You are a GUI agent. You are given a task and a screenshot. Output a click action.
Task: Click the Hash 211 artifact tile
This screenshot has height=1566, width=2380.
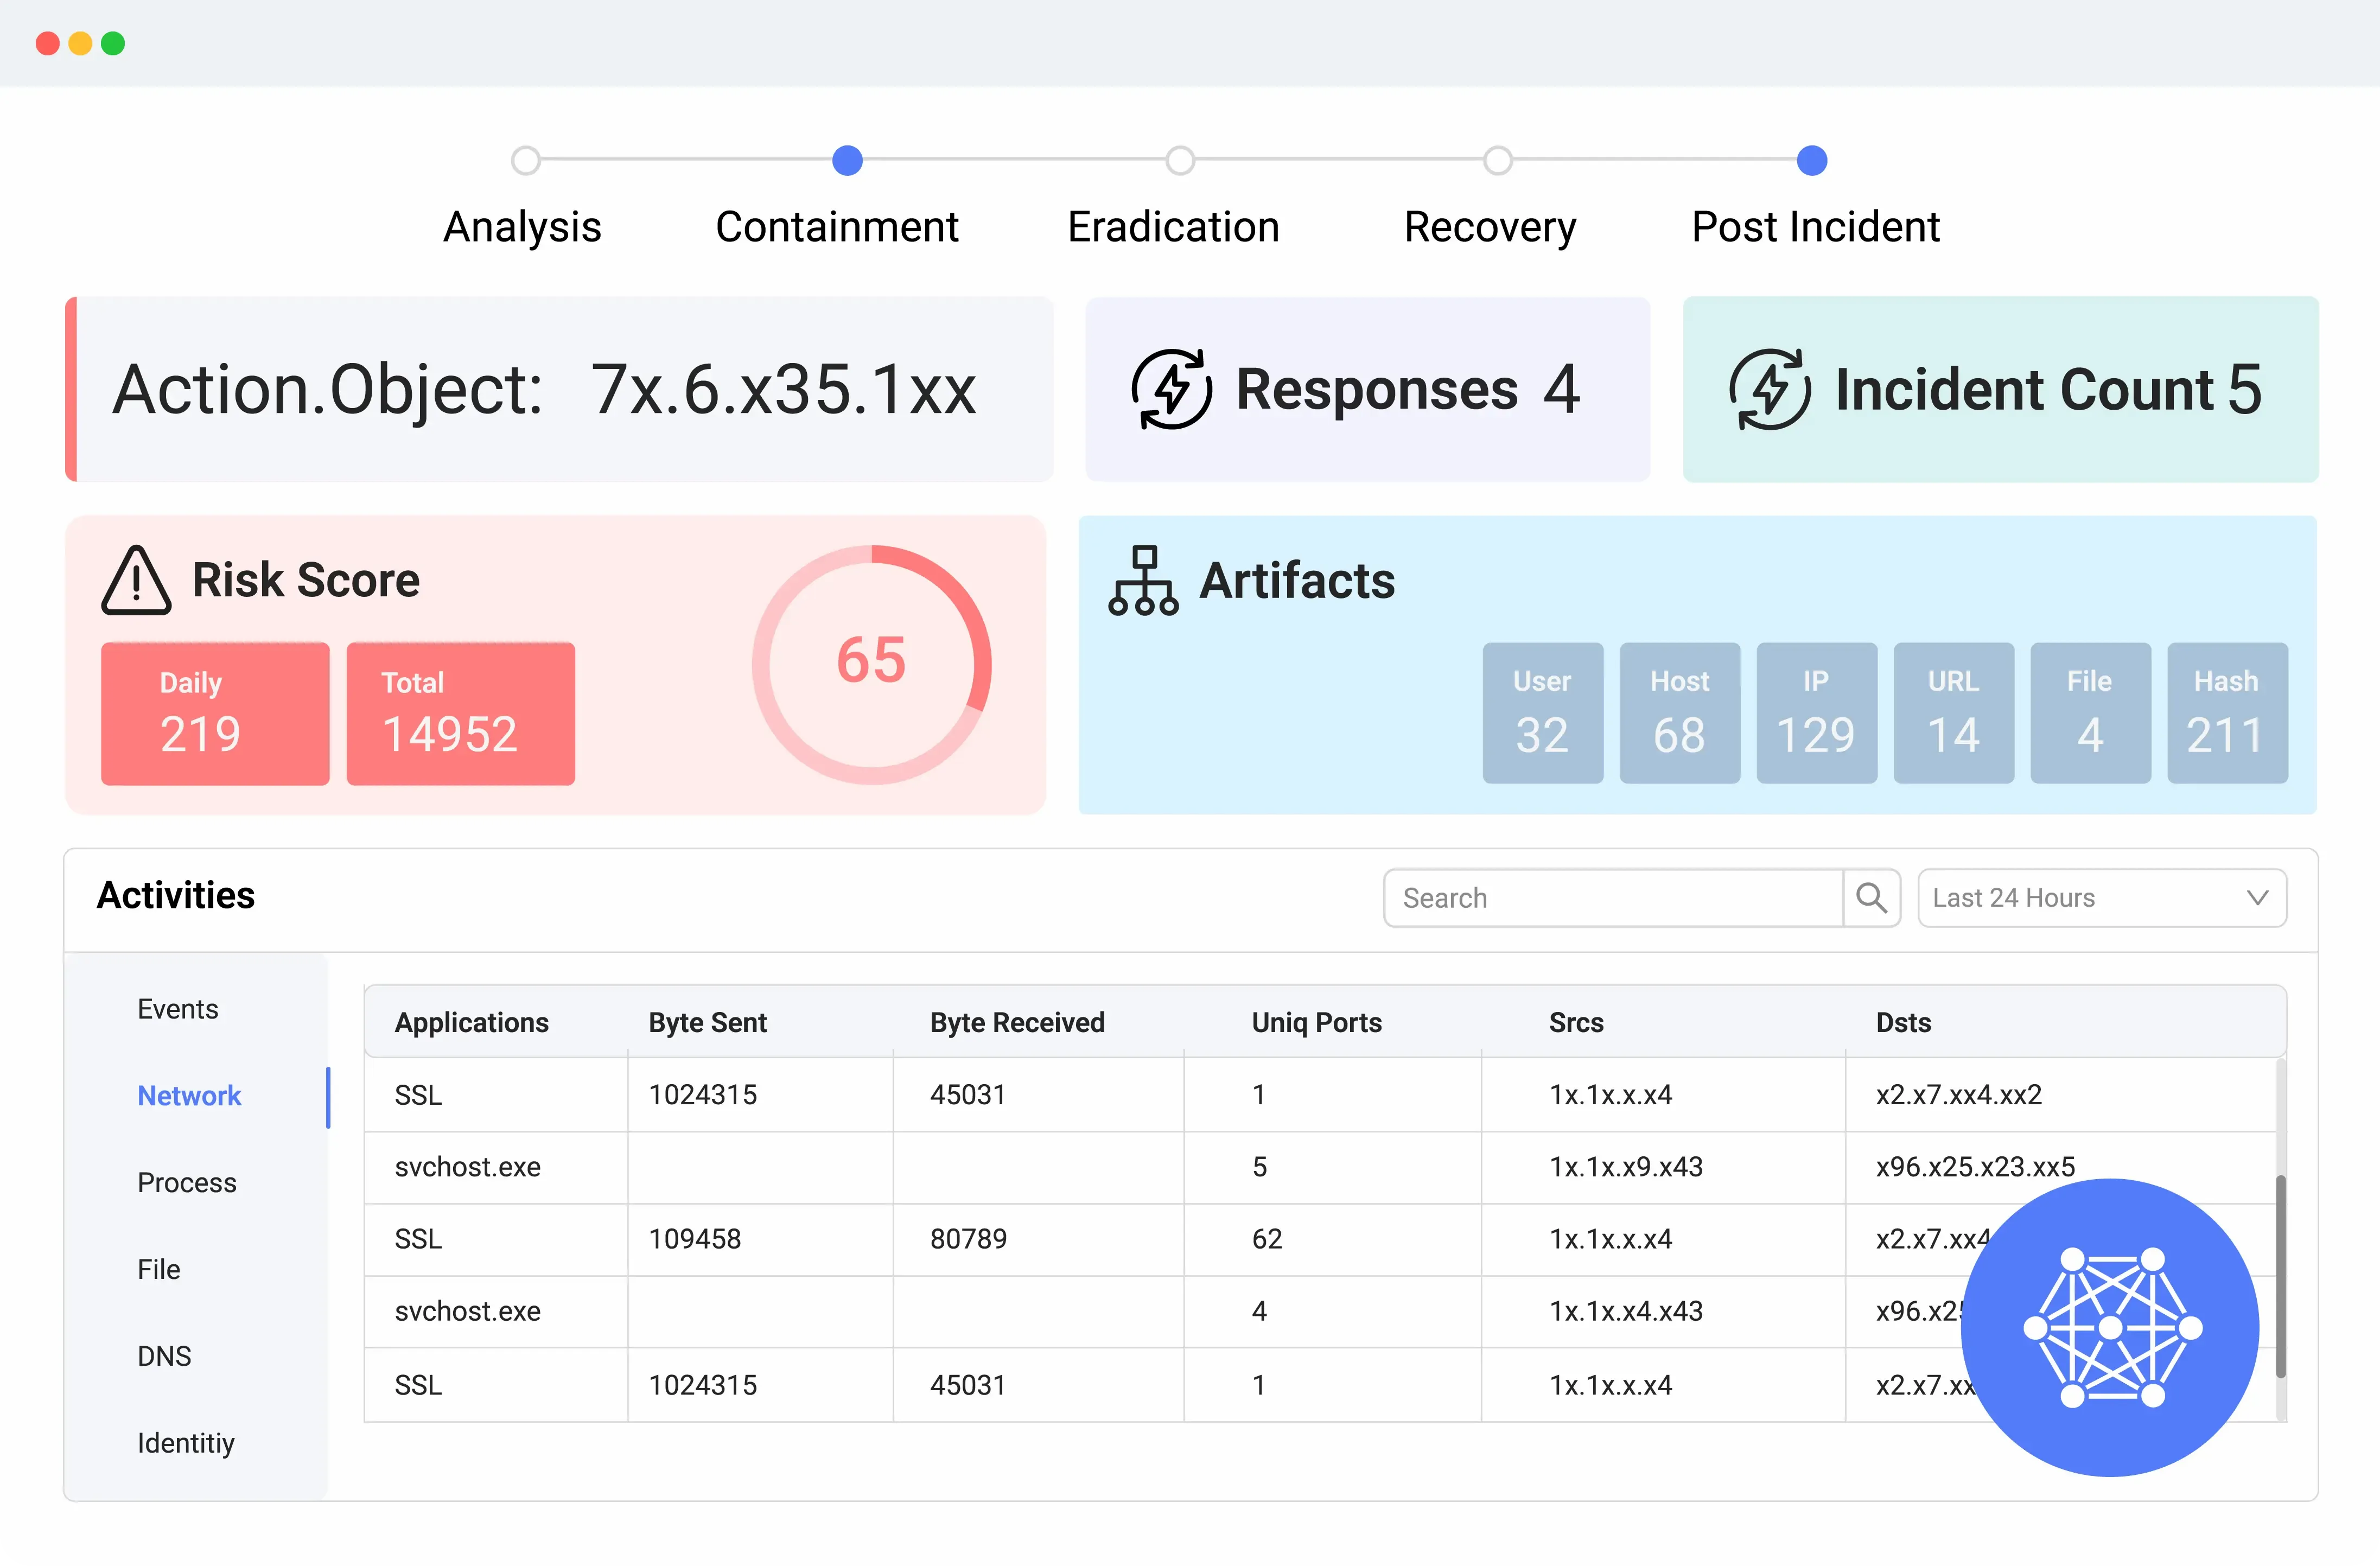click(2227, 713)
